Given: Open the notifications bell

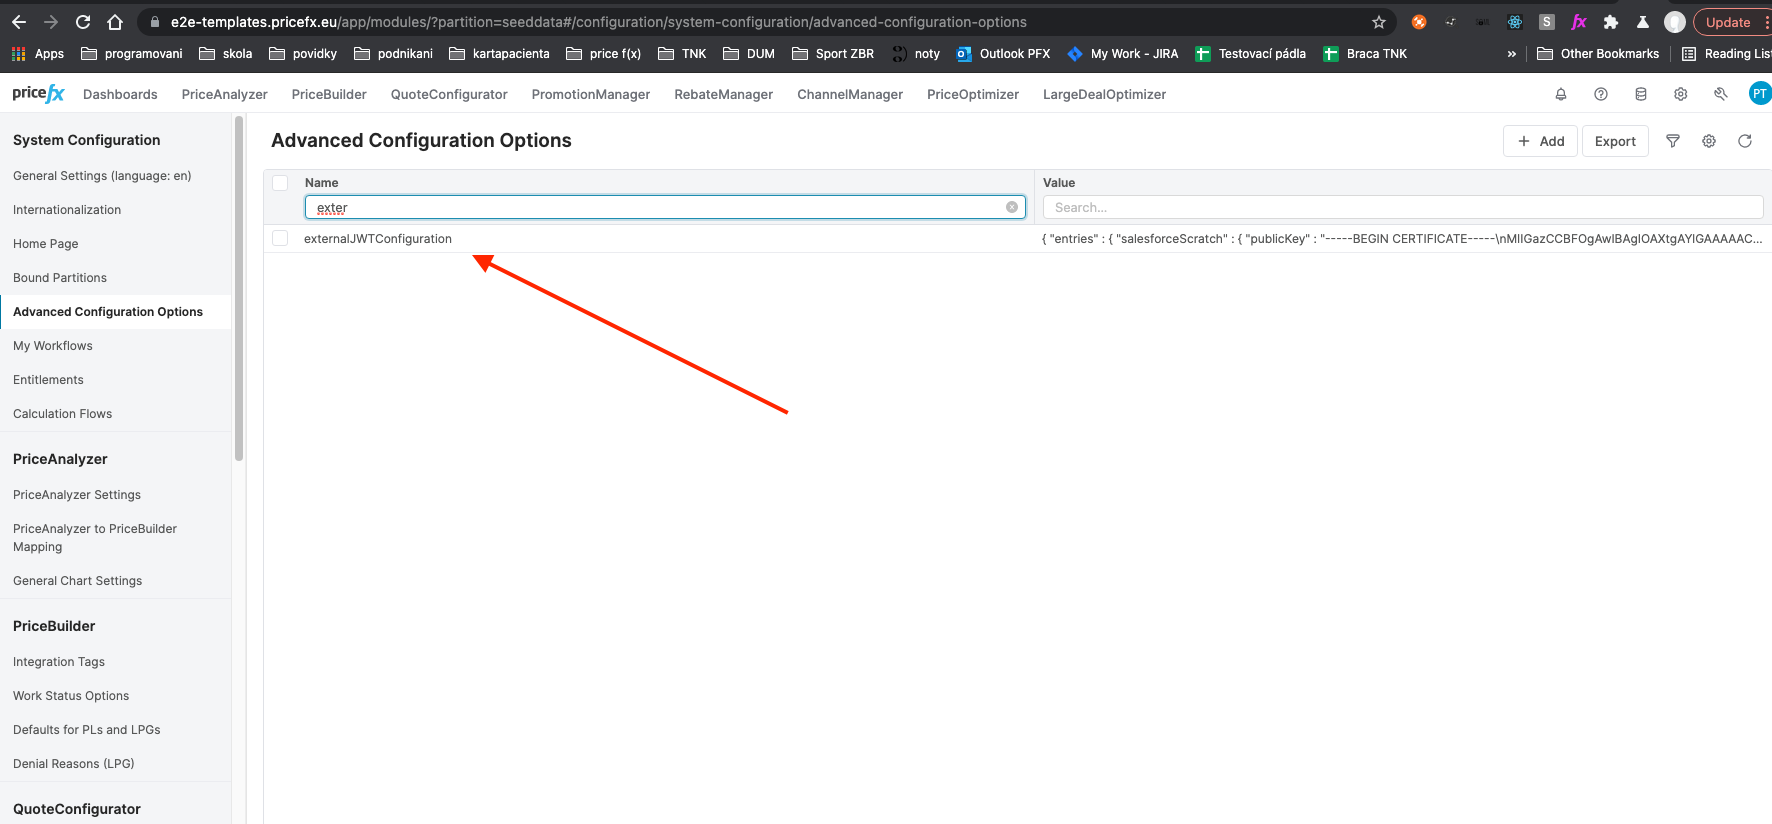Looking at the screenshot, I should pyautogui.click(x=1560, y=94).
